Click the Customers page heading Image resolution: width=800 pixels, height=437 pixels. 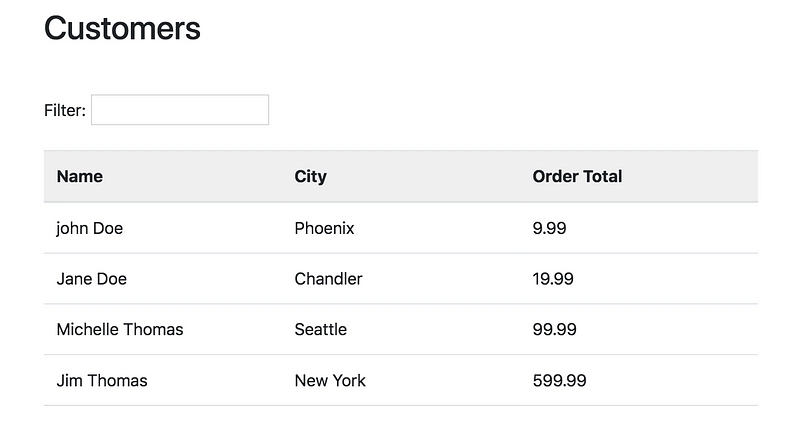[x=122, y=28]
